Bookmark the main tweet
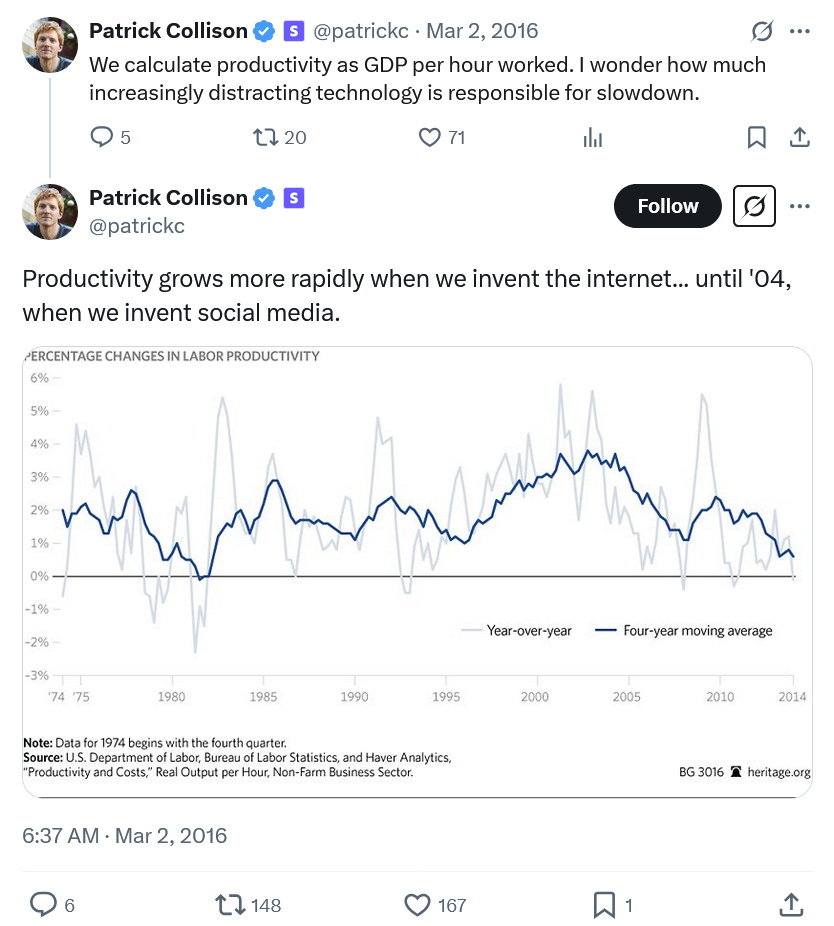The width and height of the screenshot is (834, 926). 604,905
